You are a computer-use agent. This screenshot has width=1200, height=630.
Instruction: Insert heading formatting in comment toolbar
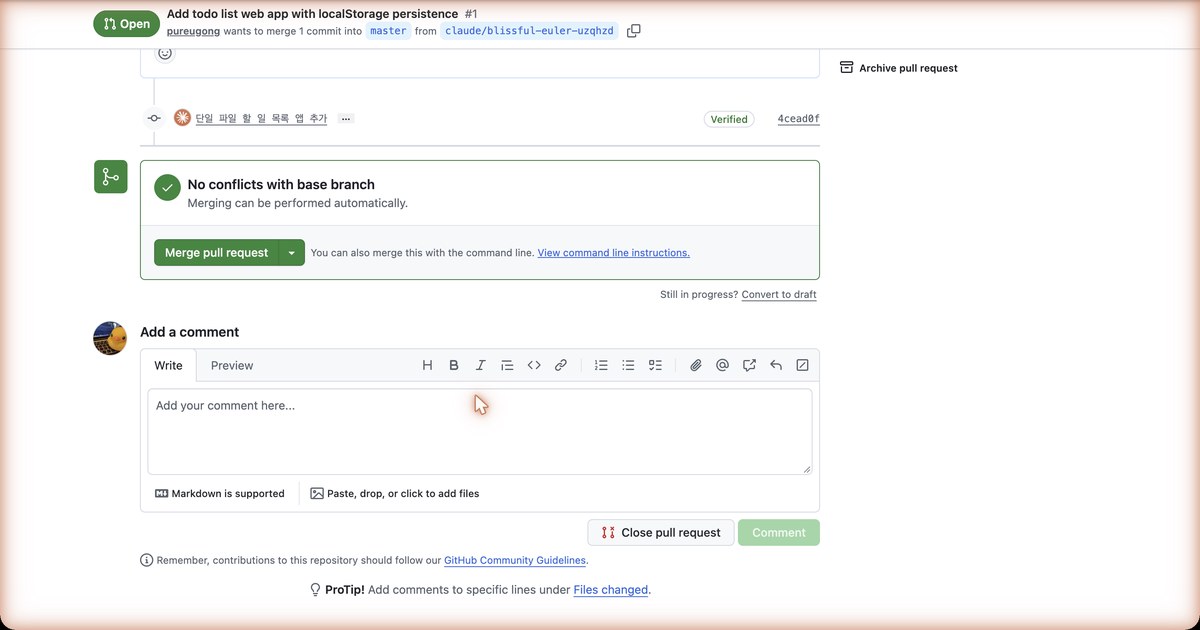click(427, 365)
